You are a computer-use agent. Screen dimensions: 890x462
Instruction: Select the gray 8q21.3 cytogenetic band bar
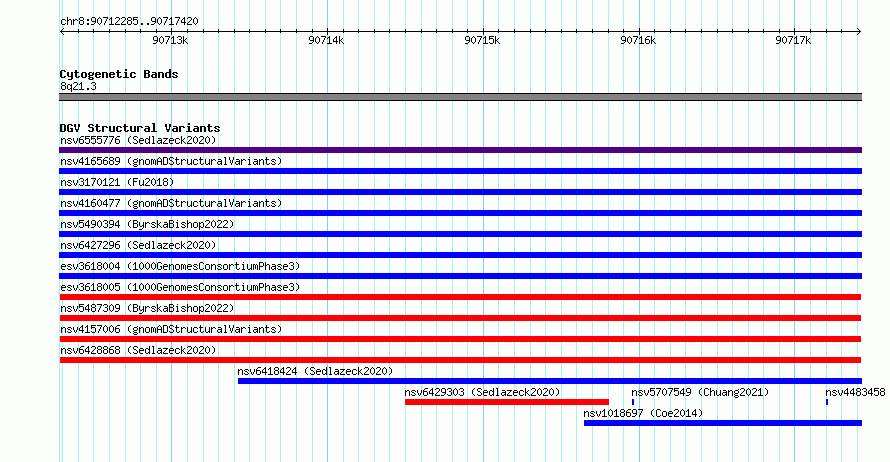coord(460,97)
